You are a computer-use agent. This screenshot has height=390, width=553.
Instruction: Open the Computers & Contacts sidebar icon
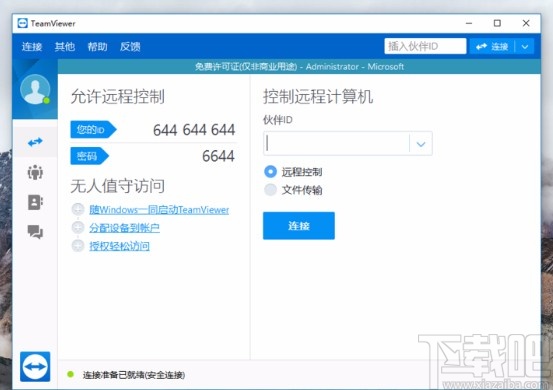(x=35, y=202)
